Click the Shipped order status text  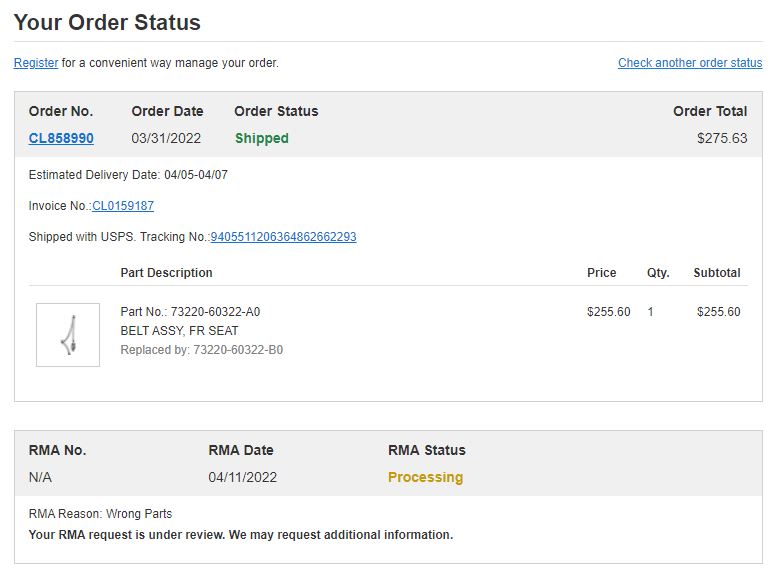[261, 138]
